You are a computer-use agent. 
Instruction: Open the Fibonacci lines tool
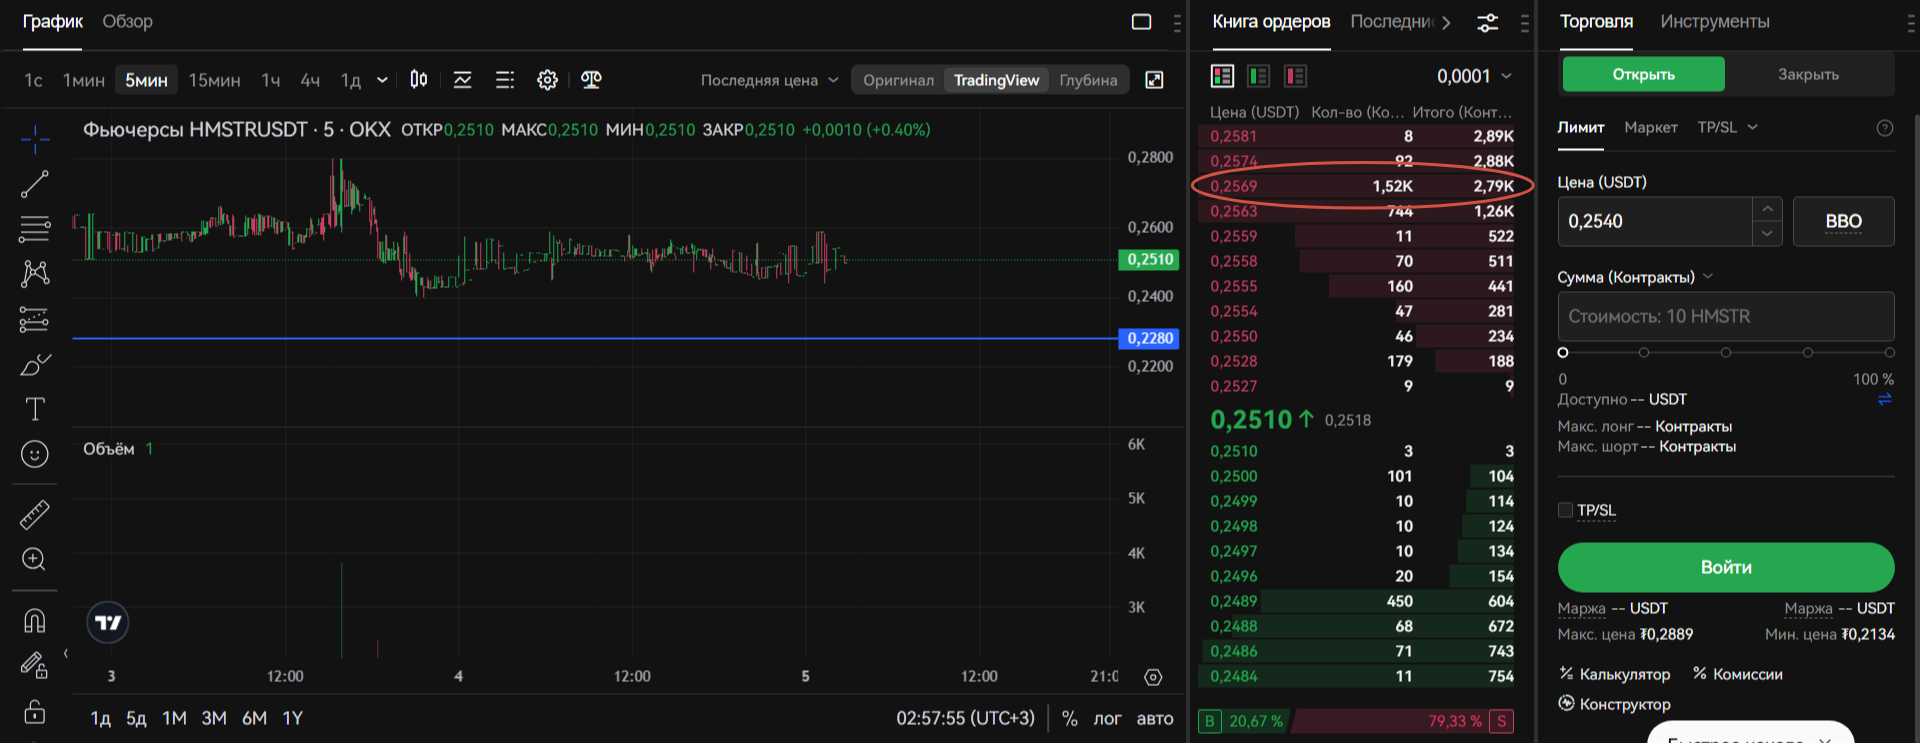[34, 229]
